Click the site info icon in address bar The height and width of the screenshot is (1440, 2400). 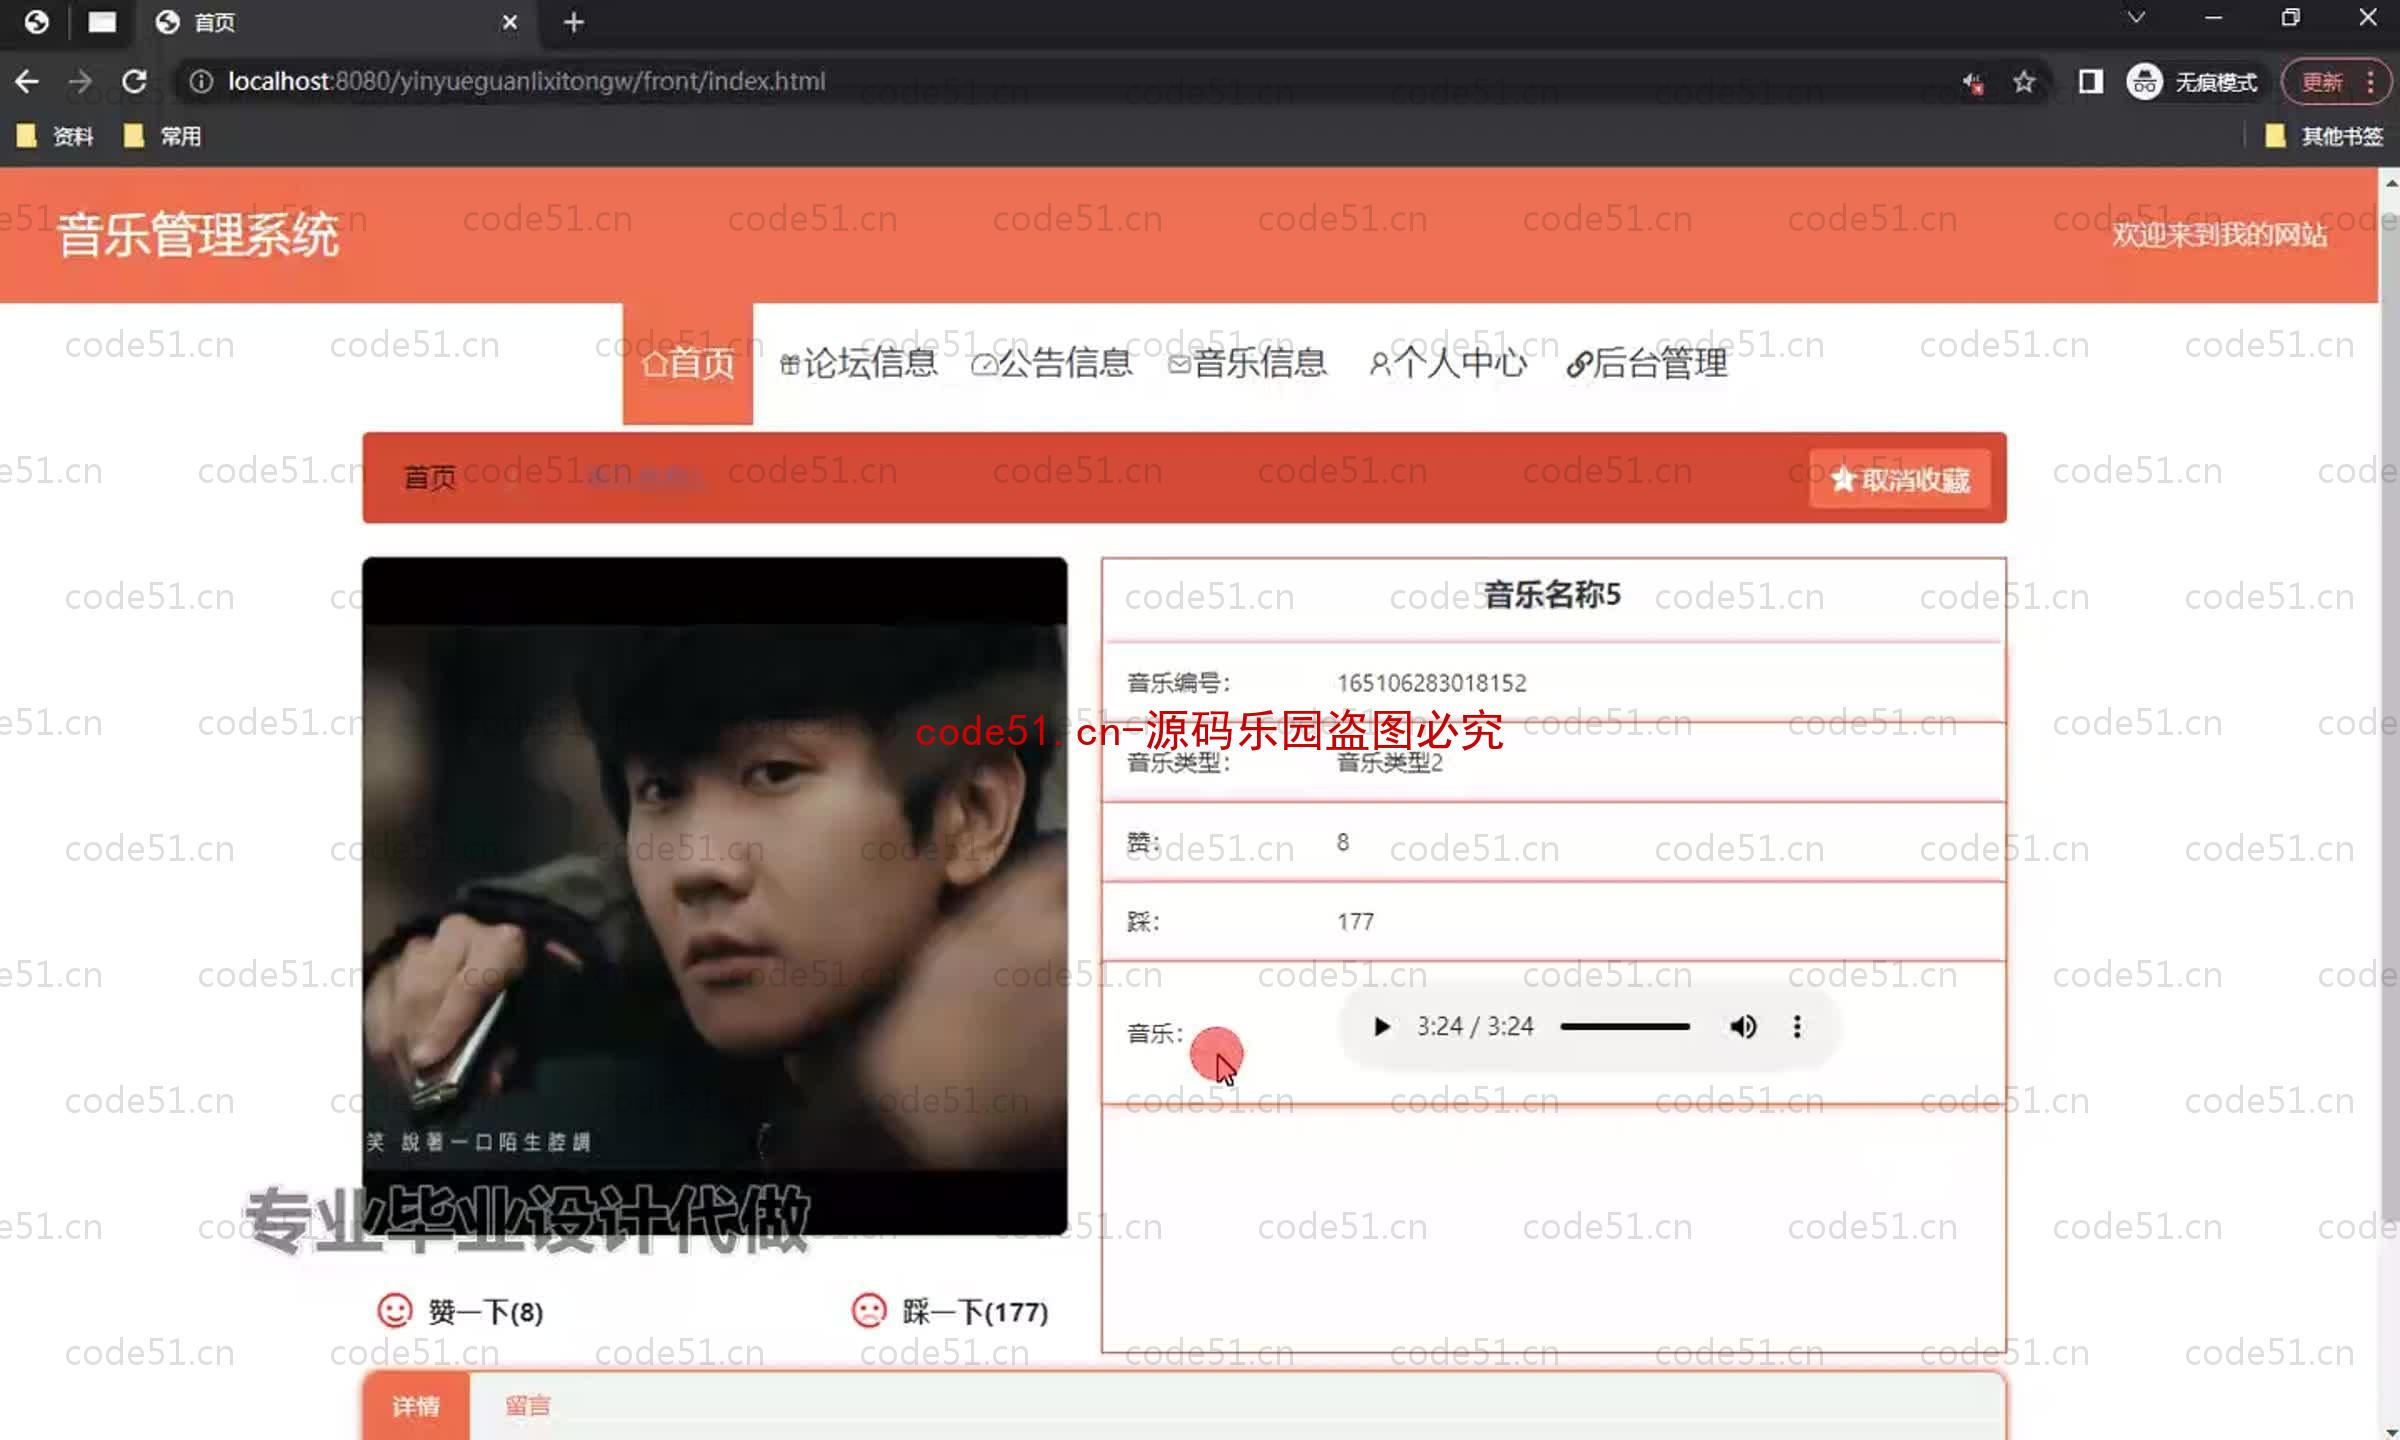(x=201, y=81)
